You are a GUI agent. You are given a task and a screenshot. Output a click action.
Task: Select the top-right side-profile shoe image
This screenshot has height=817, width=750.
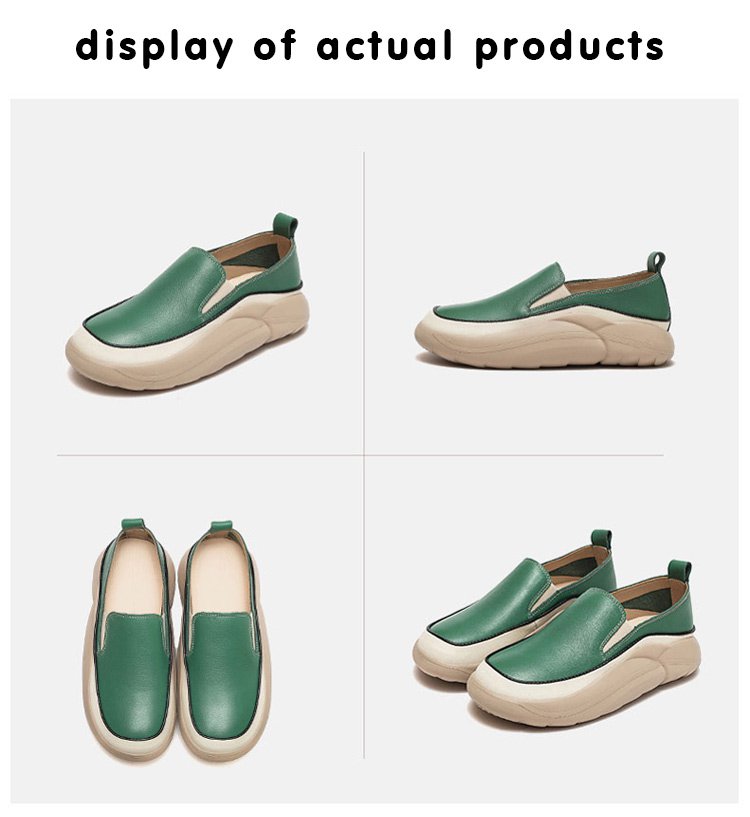click(544, 311)
